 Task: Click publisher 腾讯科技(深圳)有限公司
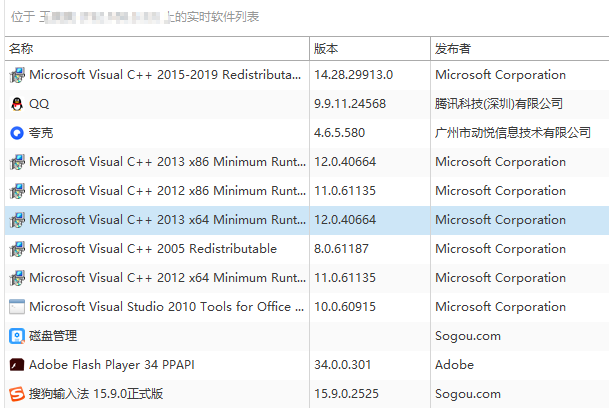coord(499,104)
